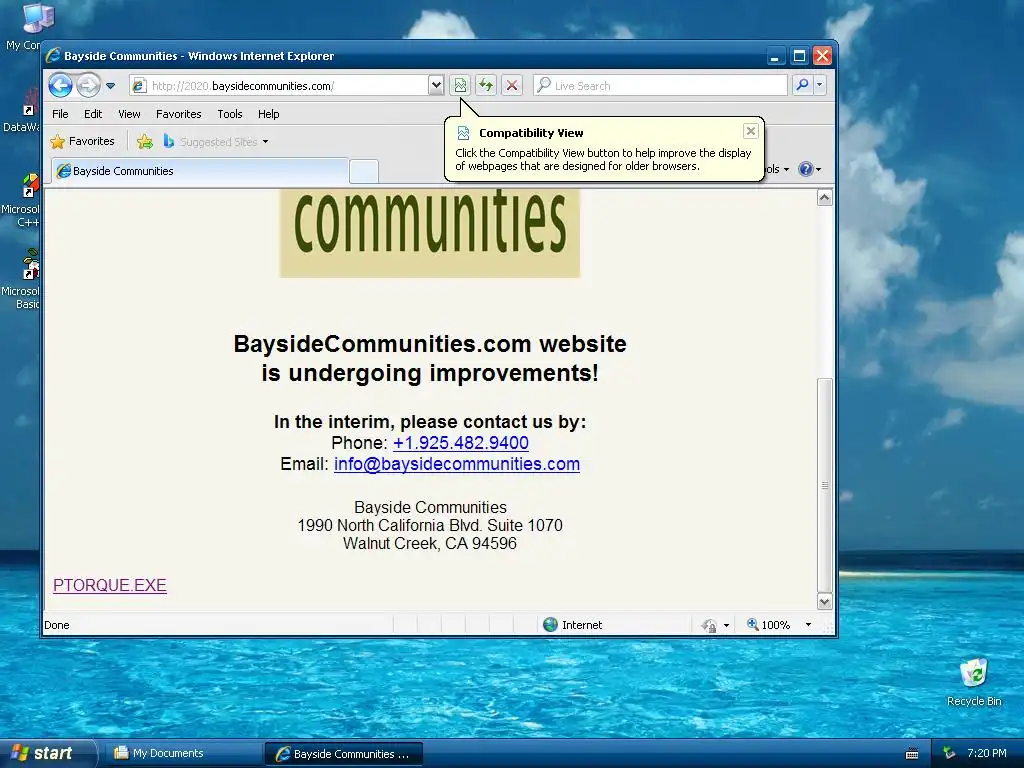
Task: Click the Help question mark icon
Action: point(806,169)
